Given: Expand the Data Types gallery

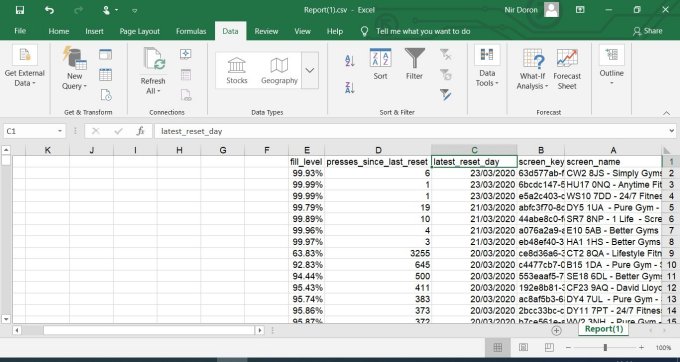Looking at the screenshot, I should (310, 70).
